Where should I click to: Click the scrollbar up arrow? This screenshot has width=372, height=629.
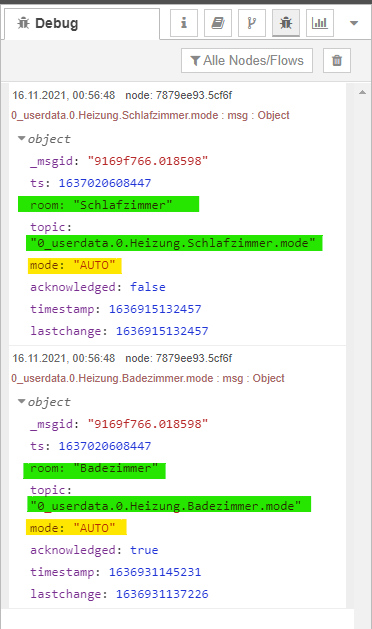(362, 92)
